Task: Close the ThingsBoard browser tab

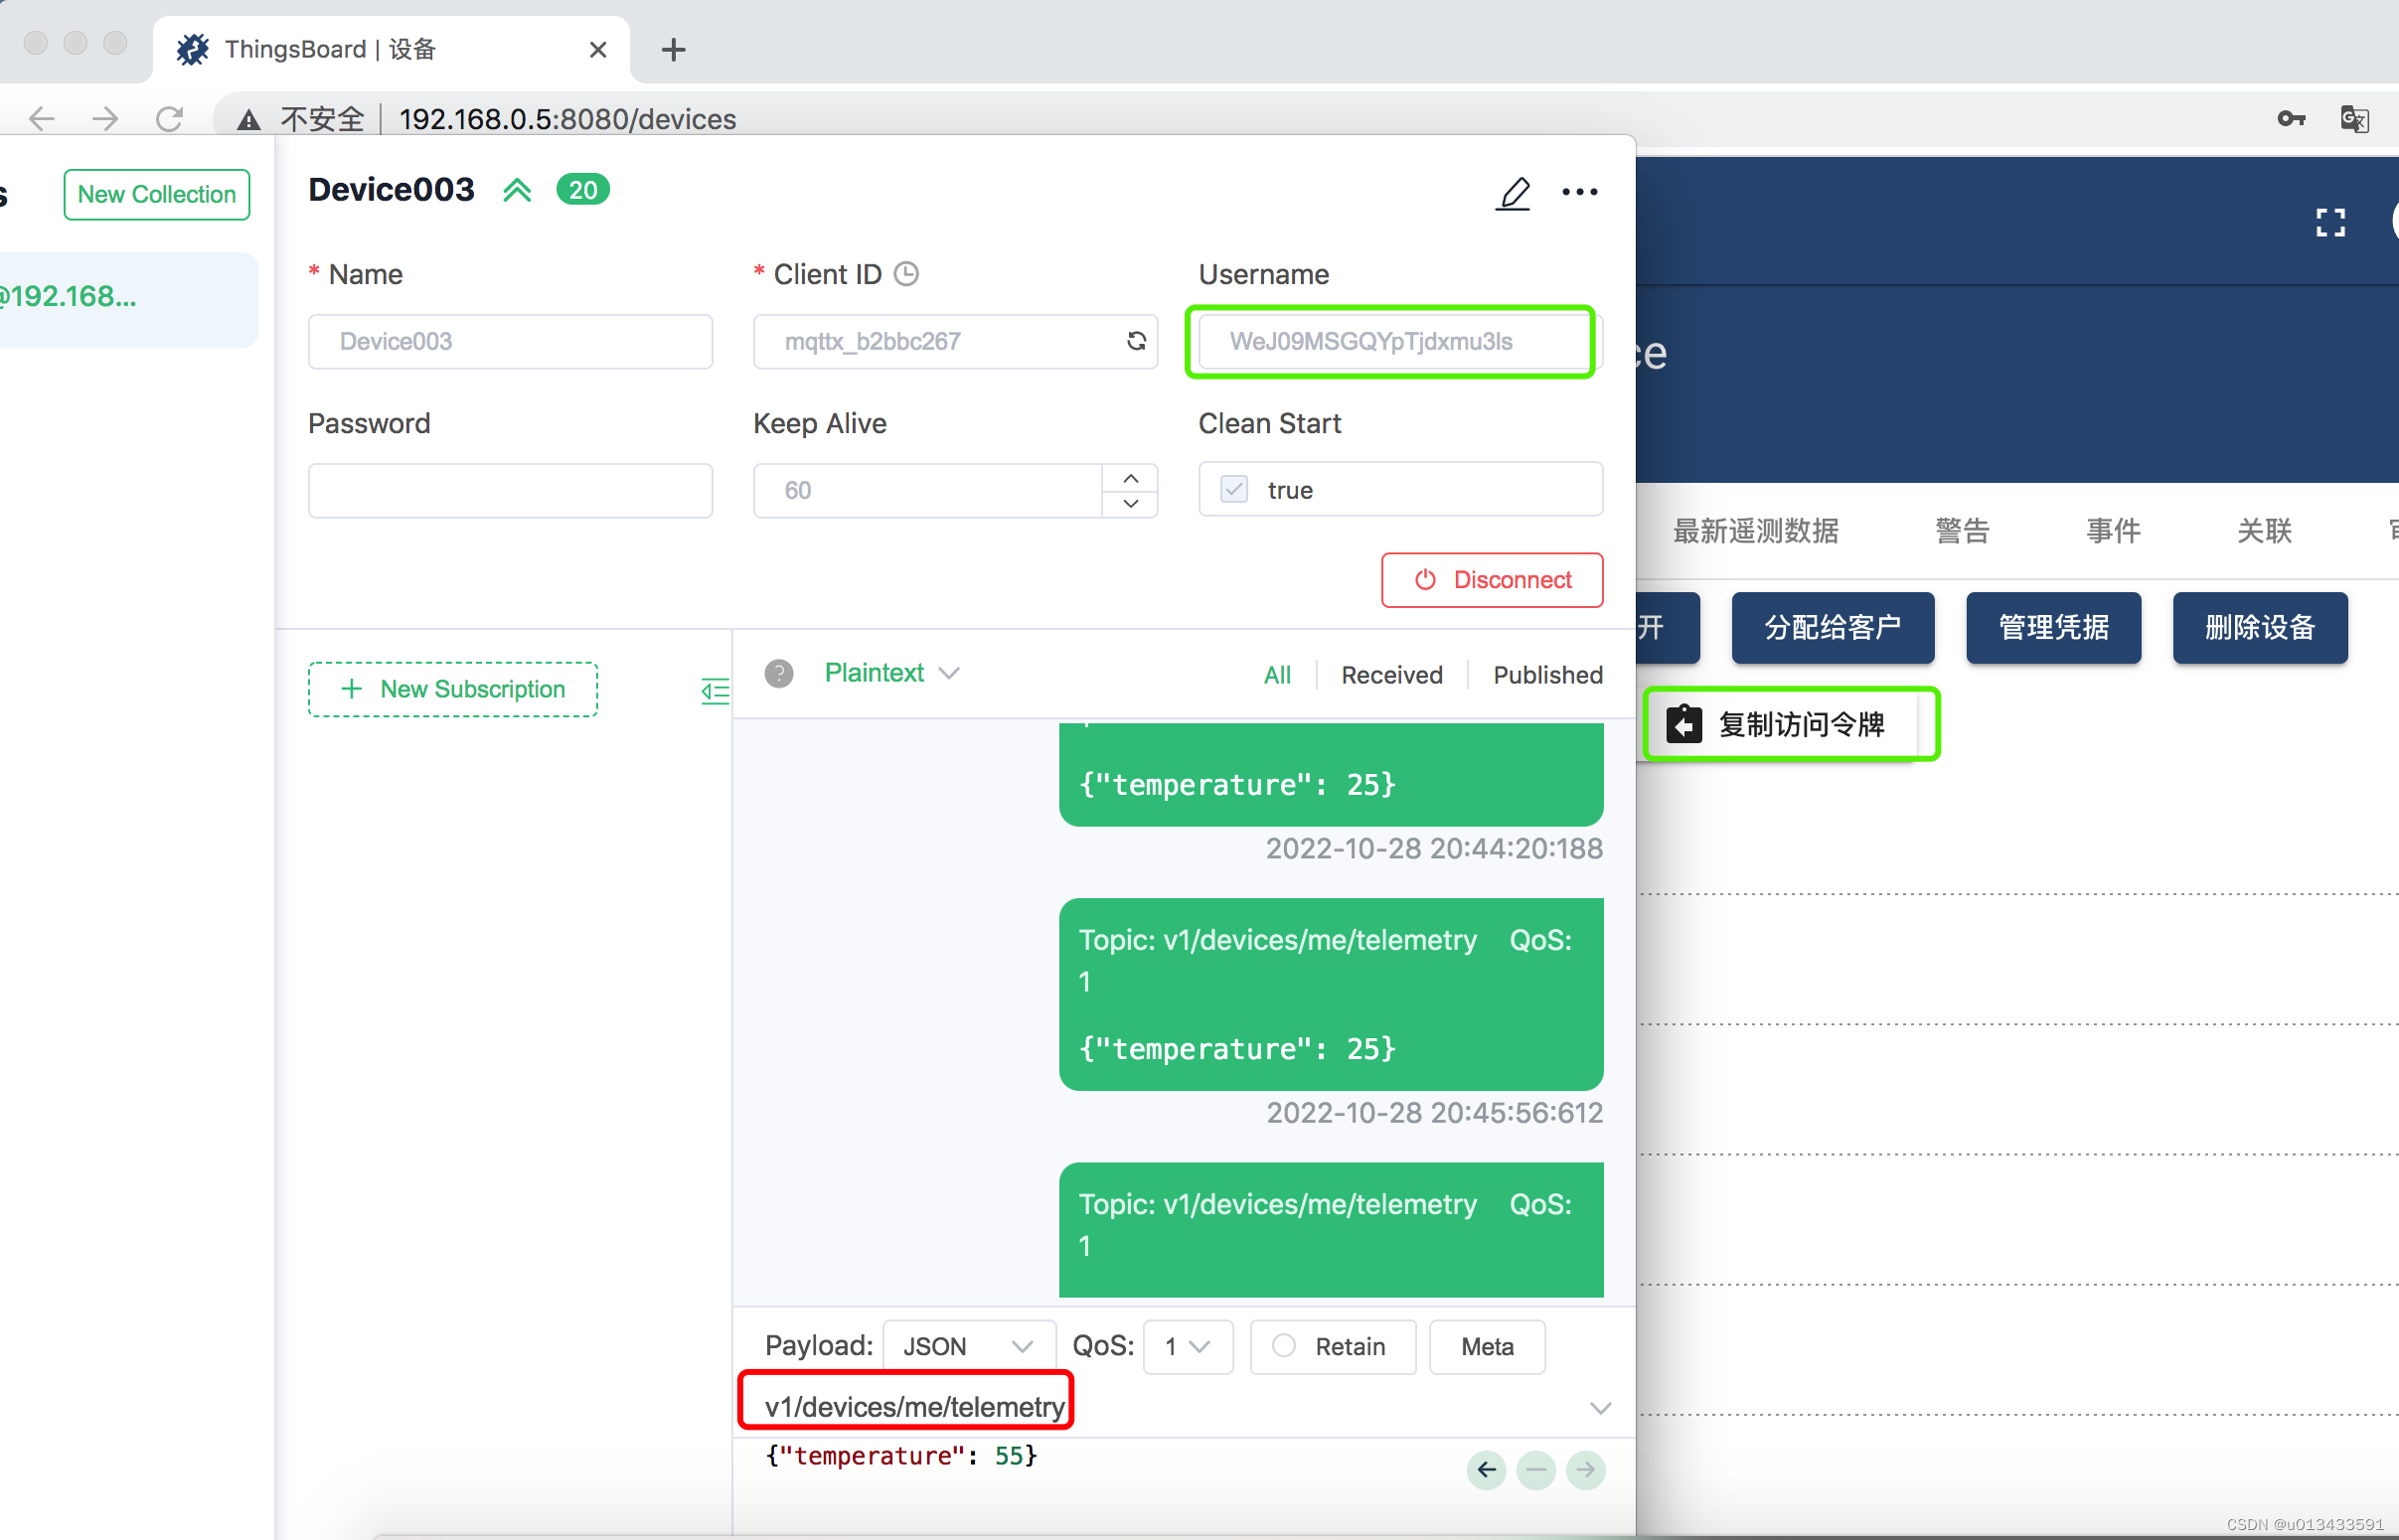Action: coord(598,49)
